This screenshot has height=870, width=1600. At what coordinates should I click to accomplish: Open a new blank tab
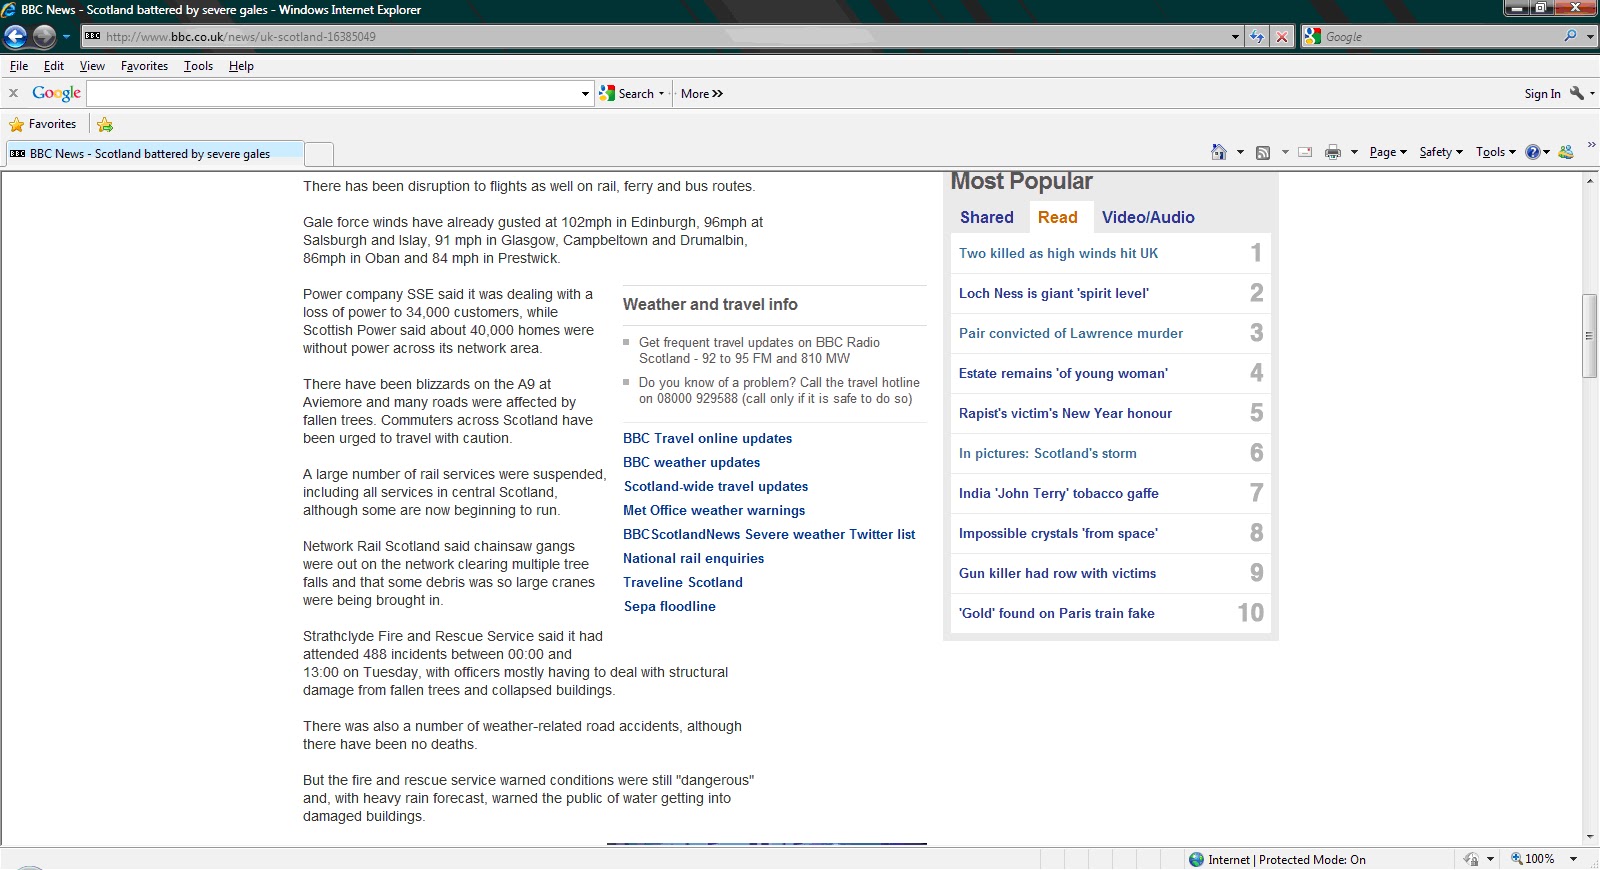[x=318, y=154]
